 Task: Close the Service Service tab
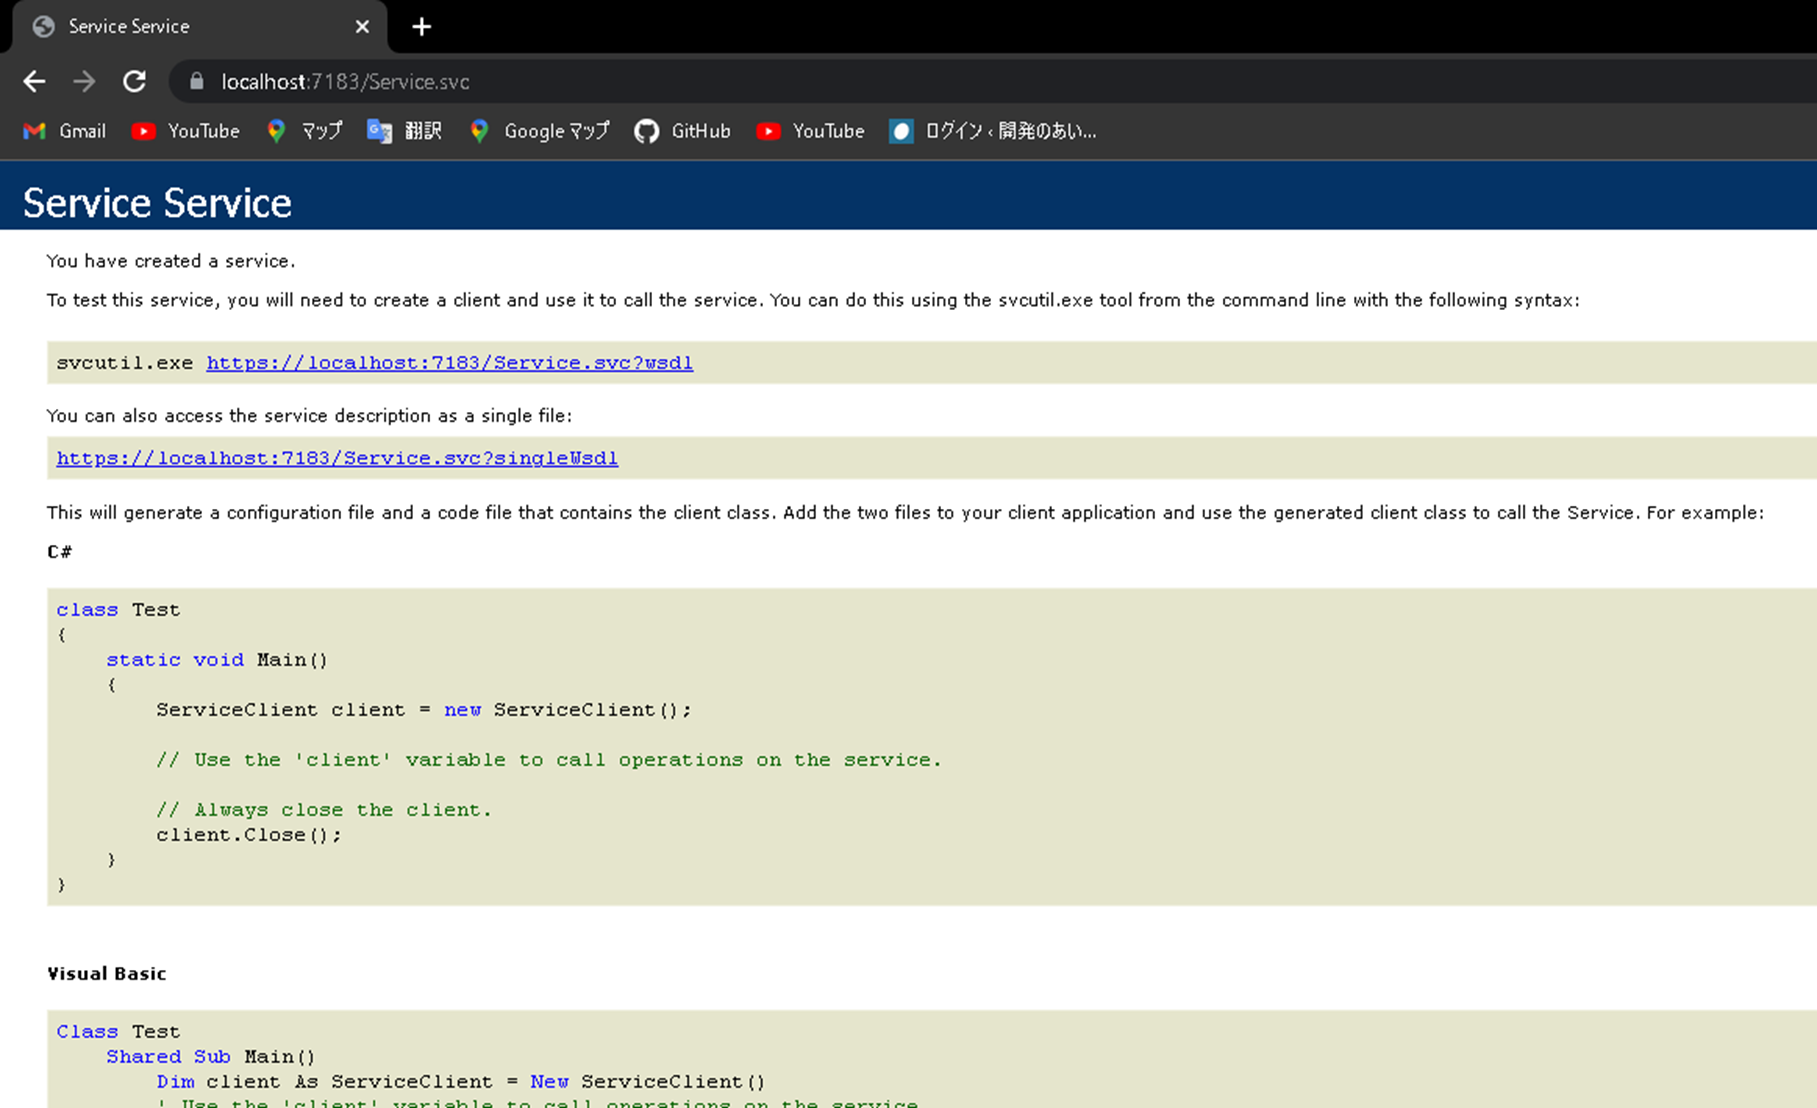(x=361, y=27)
